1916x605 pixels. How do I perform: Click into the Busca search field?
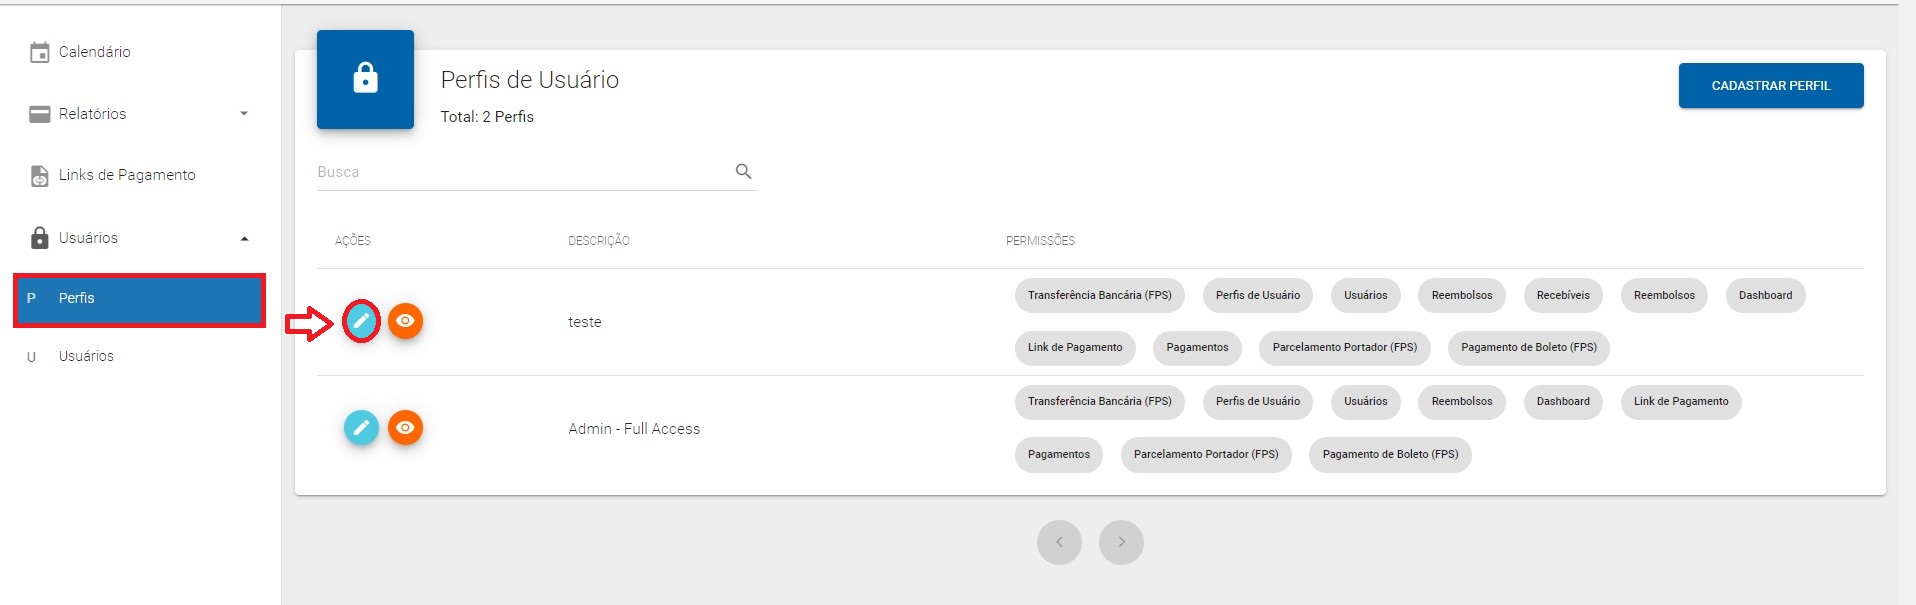520,172
